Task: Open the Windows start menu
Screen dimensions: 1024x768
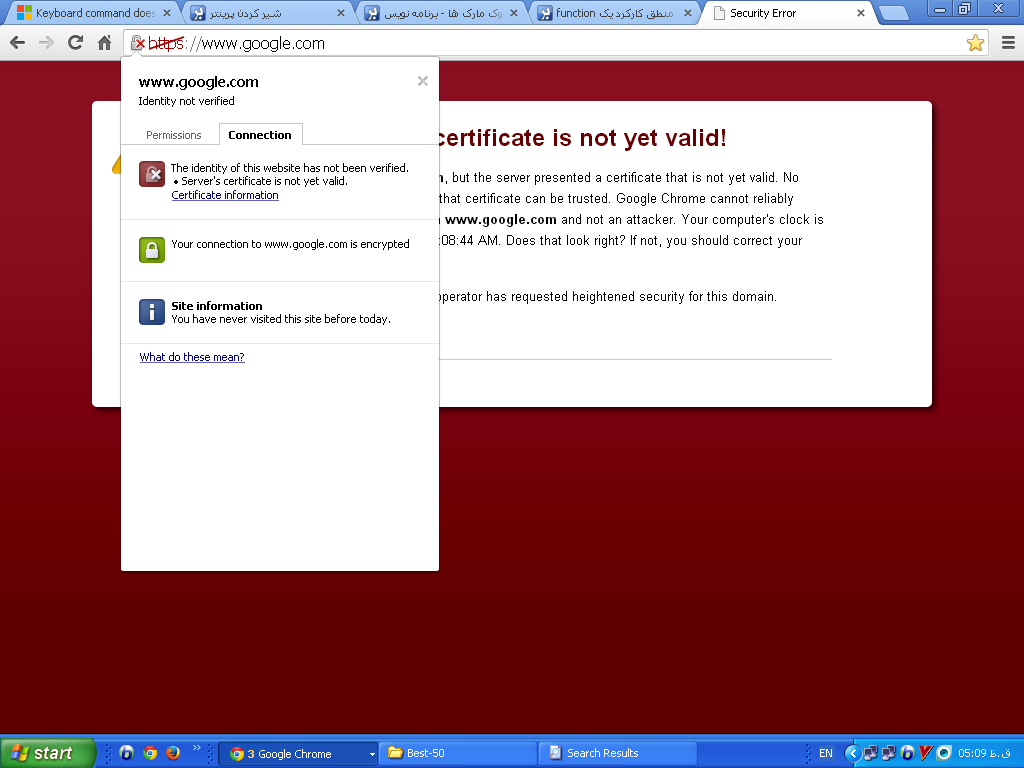Action: coord(47,753)
